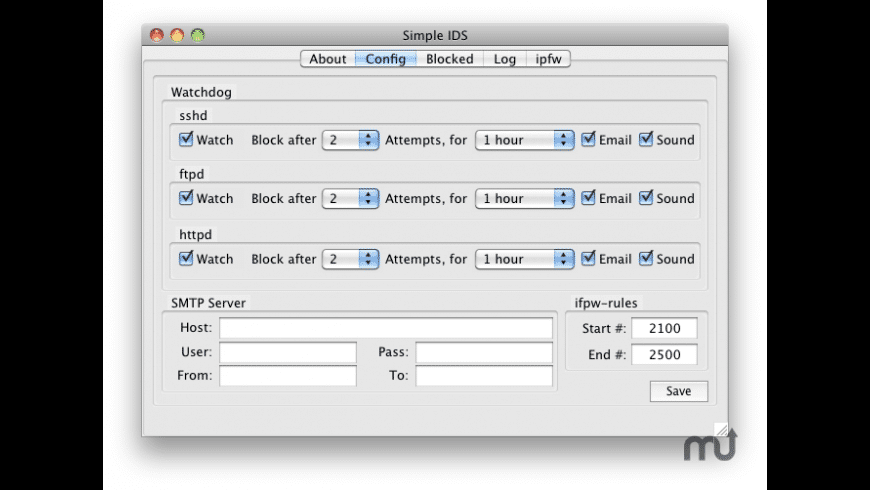Viewport: 870px width, 490px height.
Task: Uncheck Watch for sshd
Action: tap(186, 139)
